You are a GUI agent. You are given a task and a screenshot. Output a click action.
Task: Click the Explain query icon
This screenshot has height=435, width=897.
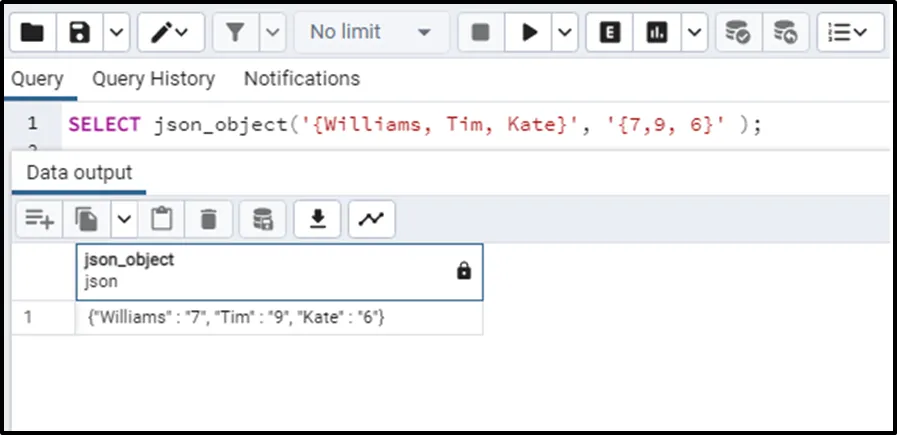(x=609, y=33)
